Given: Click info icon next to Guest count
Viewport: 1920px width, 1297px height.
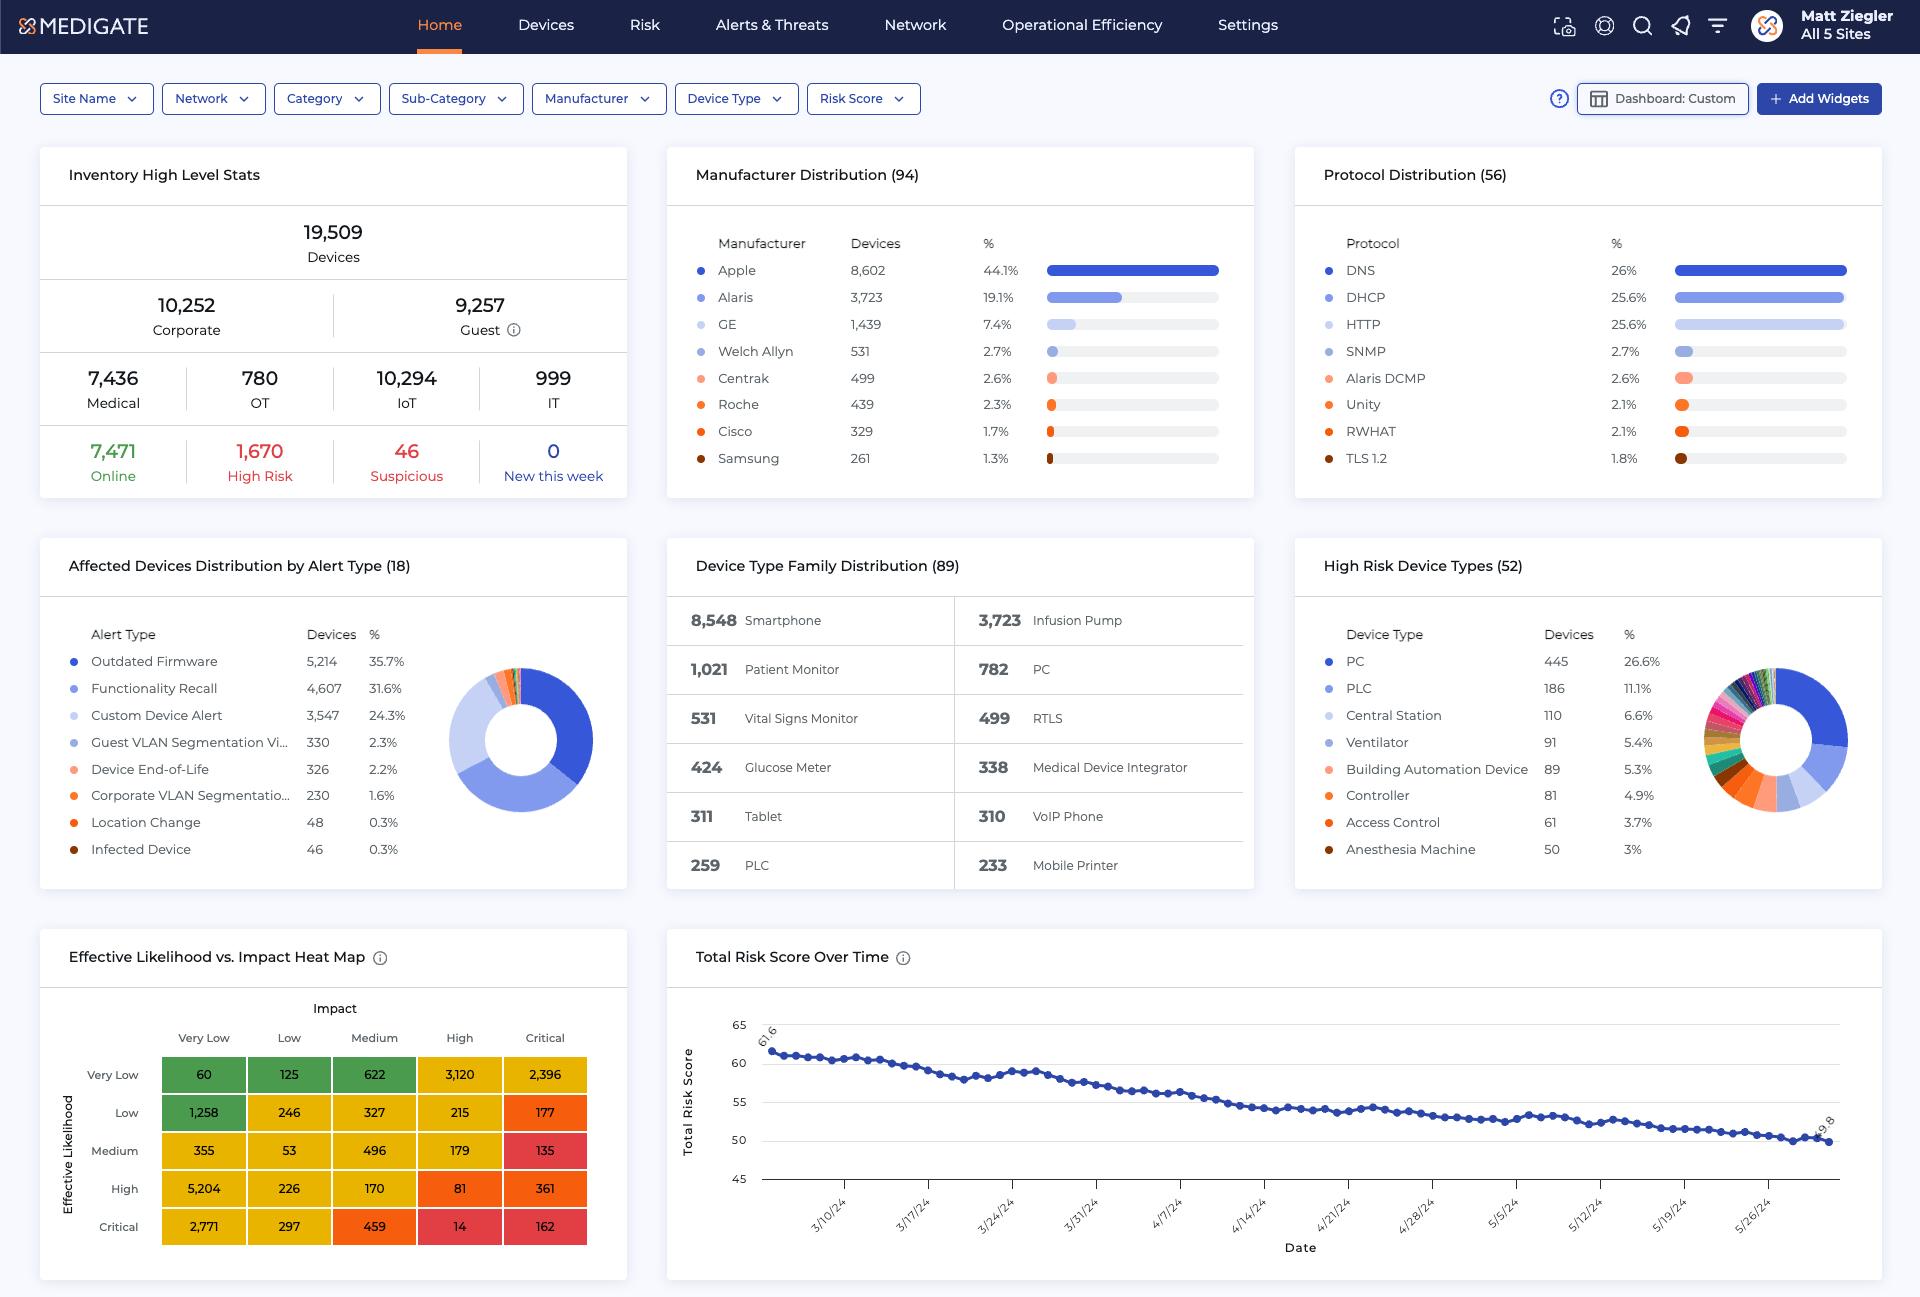Looking at the screenshot, I should tap(514, 330).
